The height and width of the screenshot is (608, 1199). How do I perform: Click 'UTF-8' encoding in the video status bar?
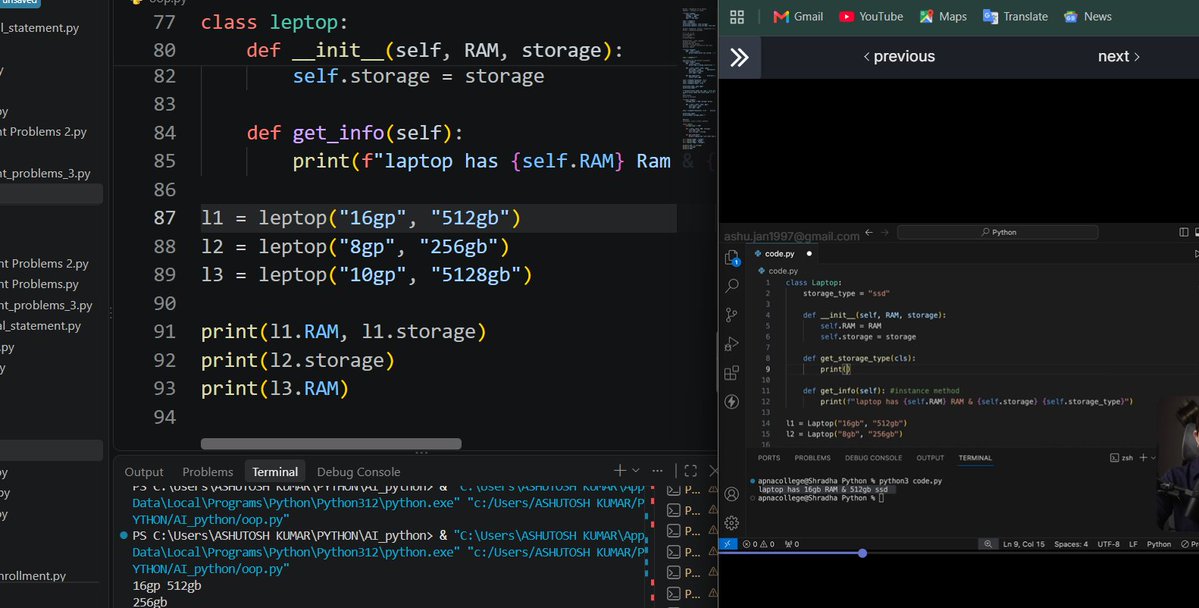[1108, 545]
